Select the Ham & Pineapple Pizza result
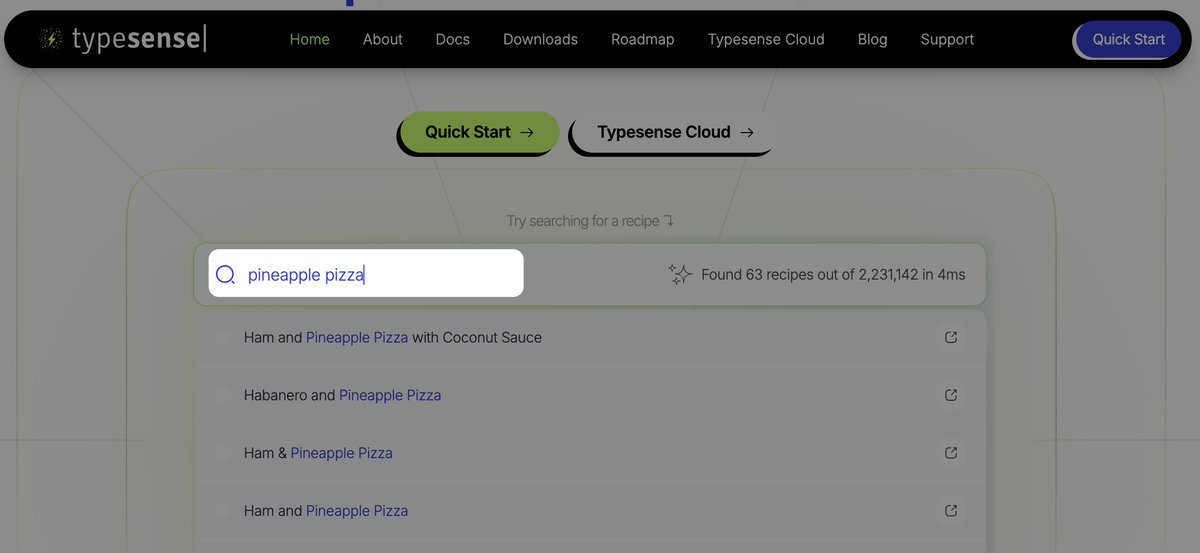 click(590, 453)
